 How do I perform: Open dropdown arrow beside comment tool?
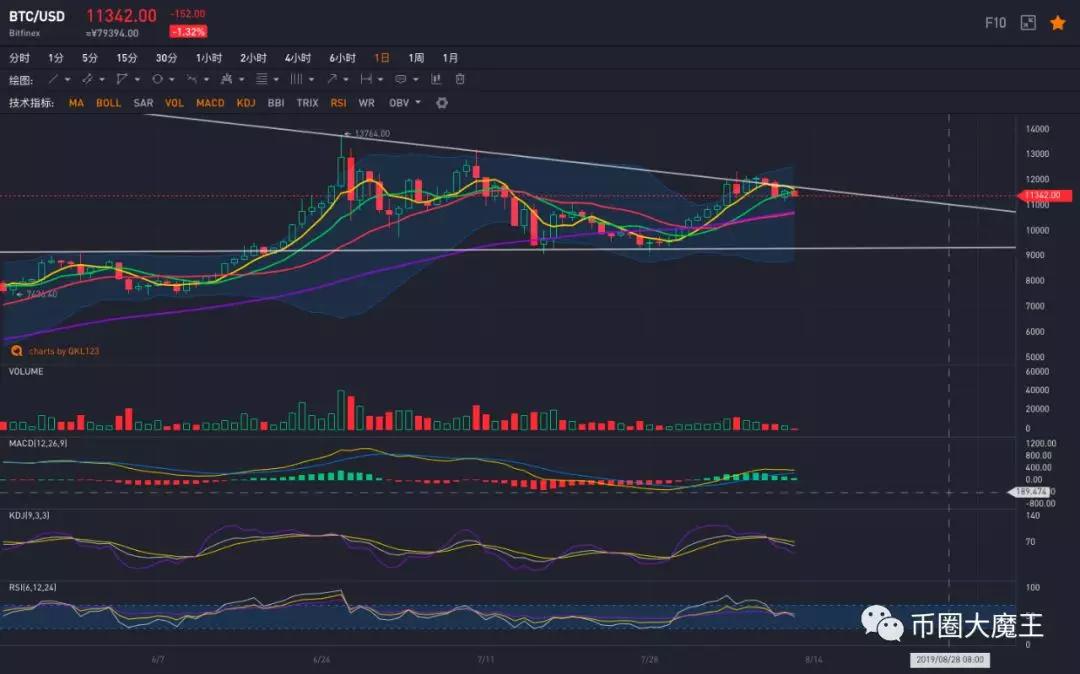tap(415, 80)
